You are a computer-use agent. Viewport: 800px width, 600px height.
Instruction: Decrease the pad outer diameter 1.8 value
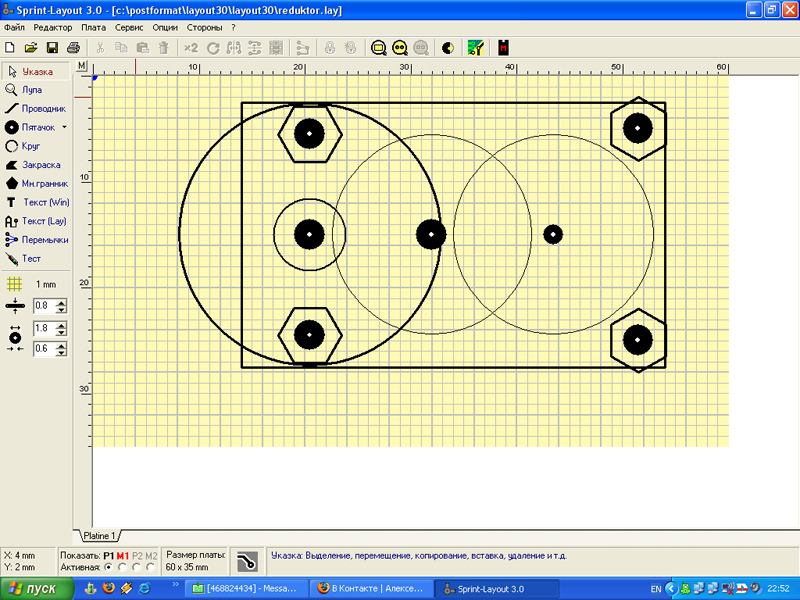click(62, 331)
